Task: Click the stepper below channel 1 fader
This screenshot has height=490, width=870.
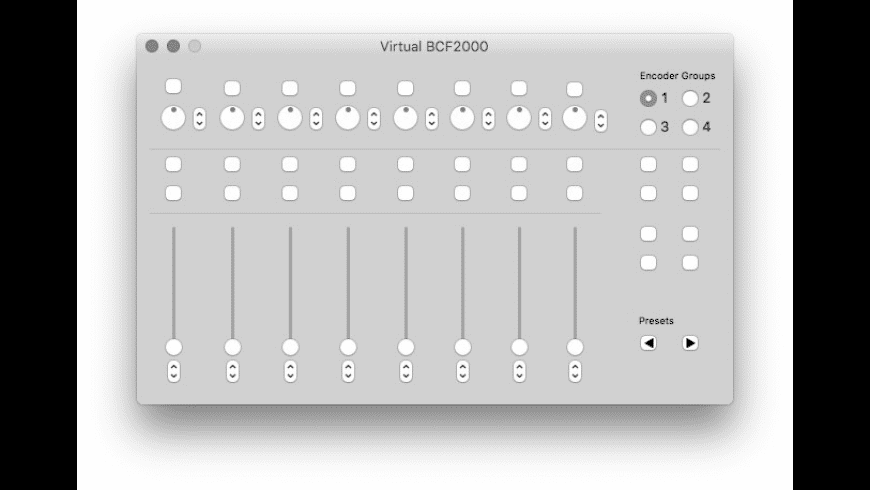Action: (174, 371)
